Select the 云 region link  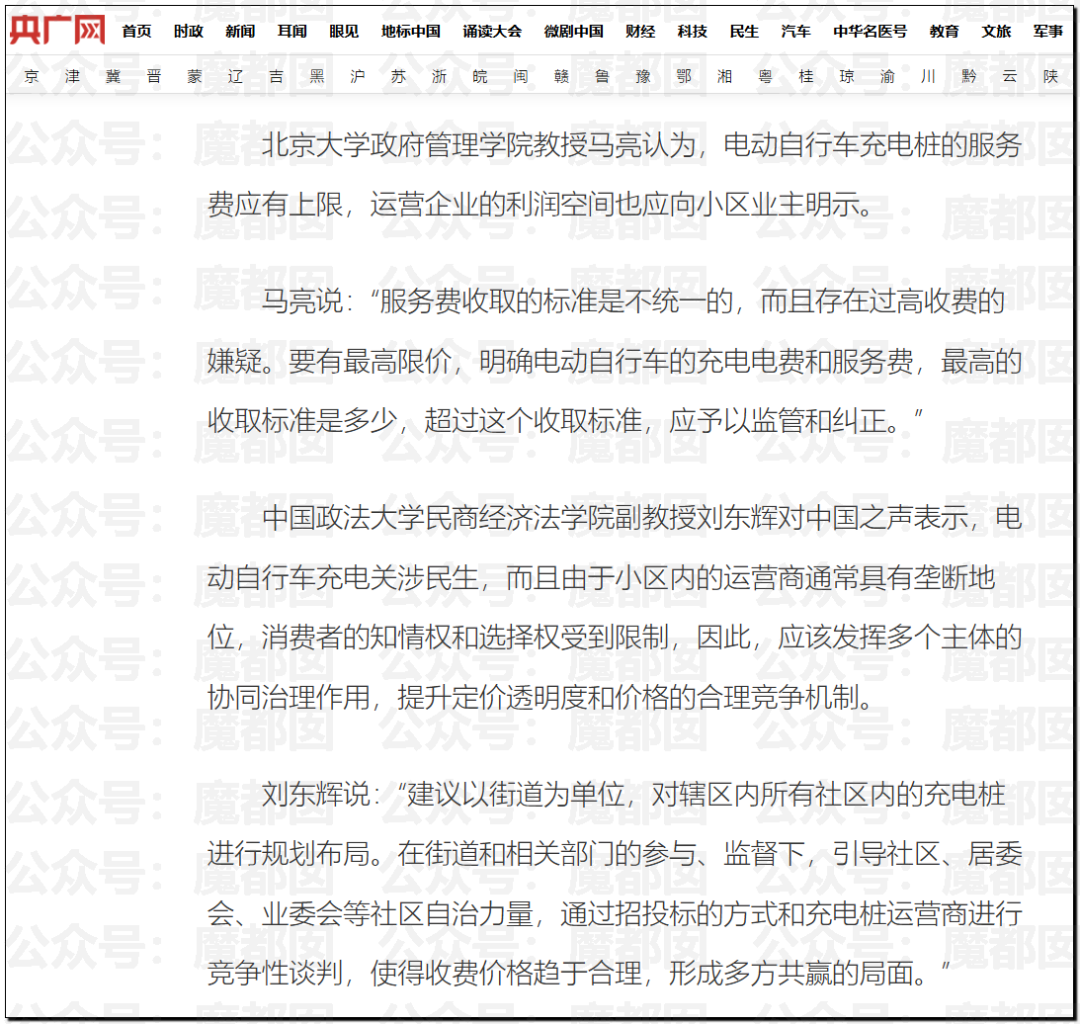(x=1010, y=76)
